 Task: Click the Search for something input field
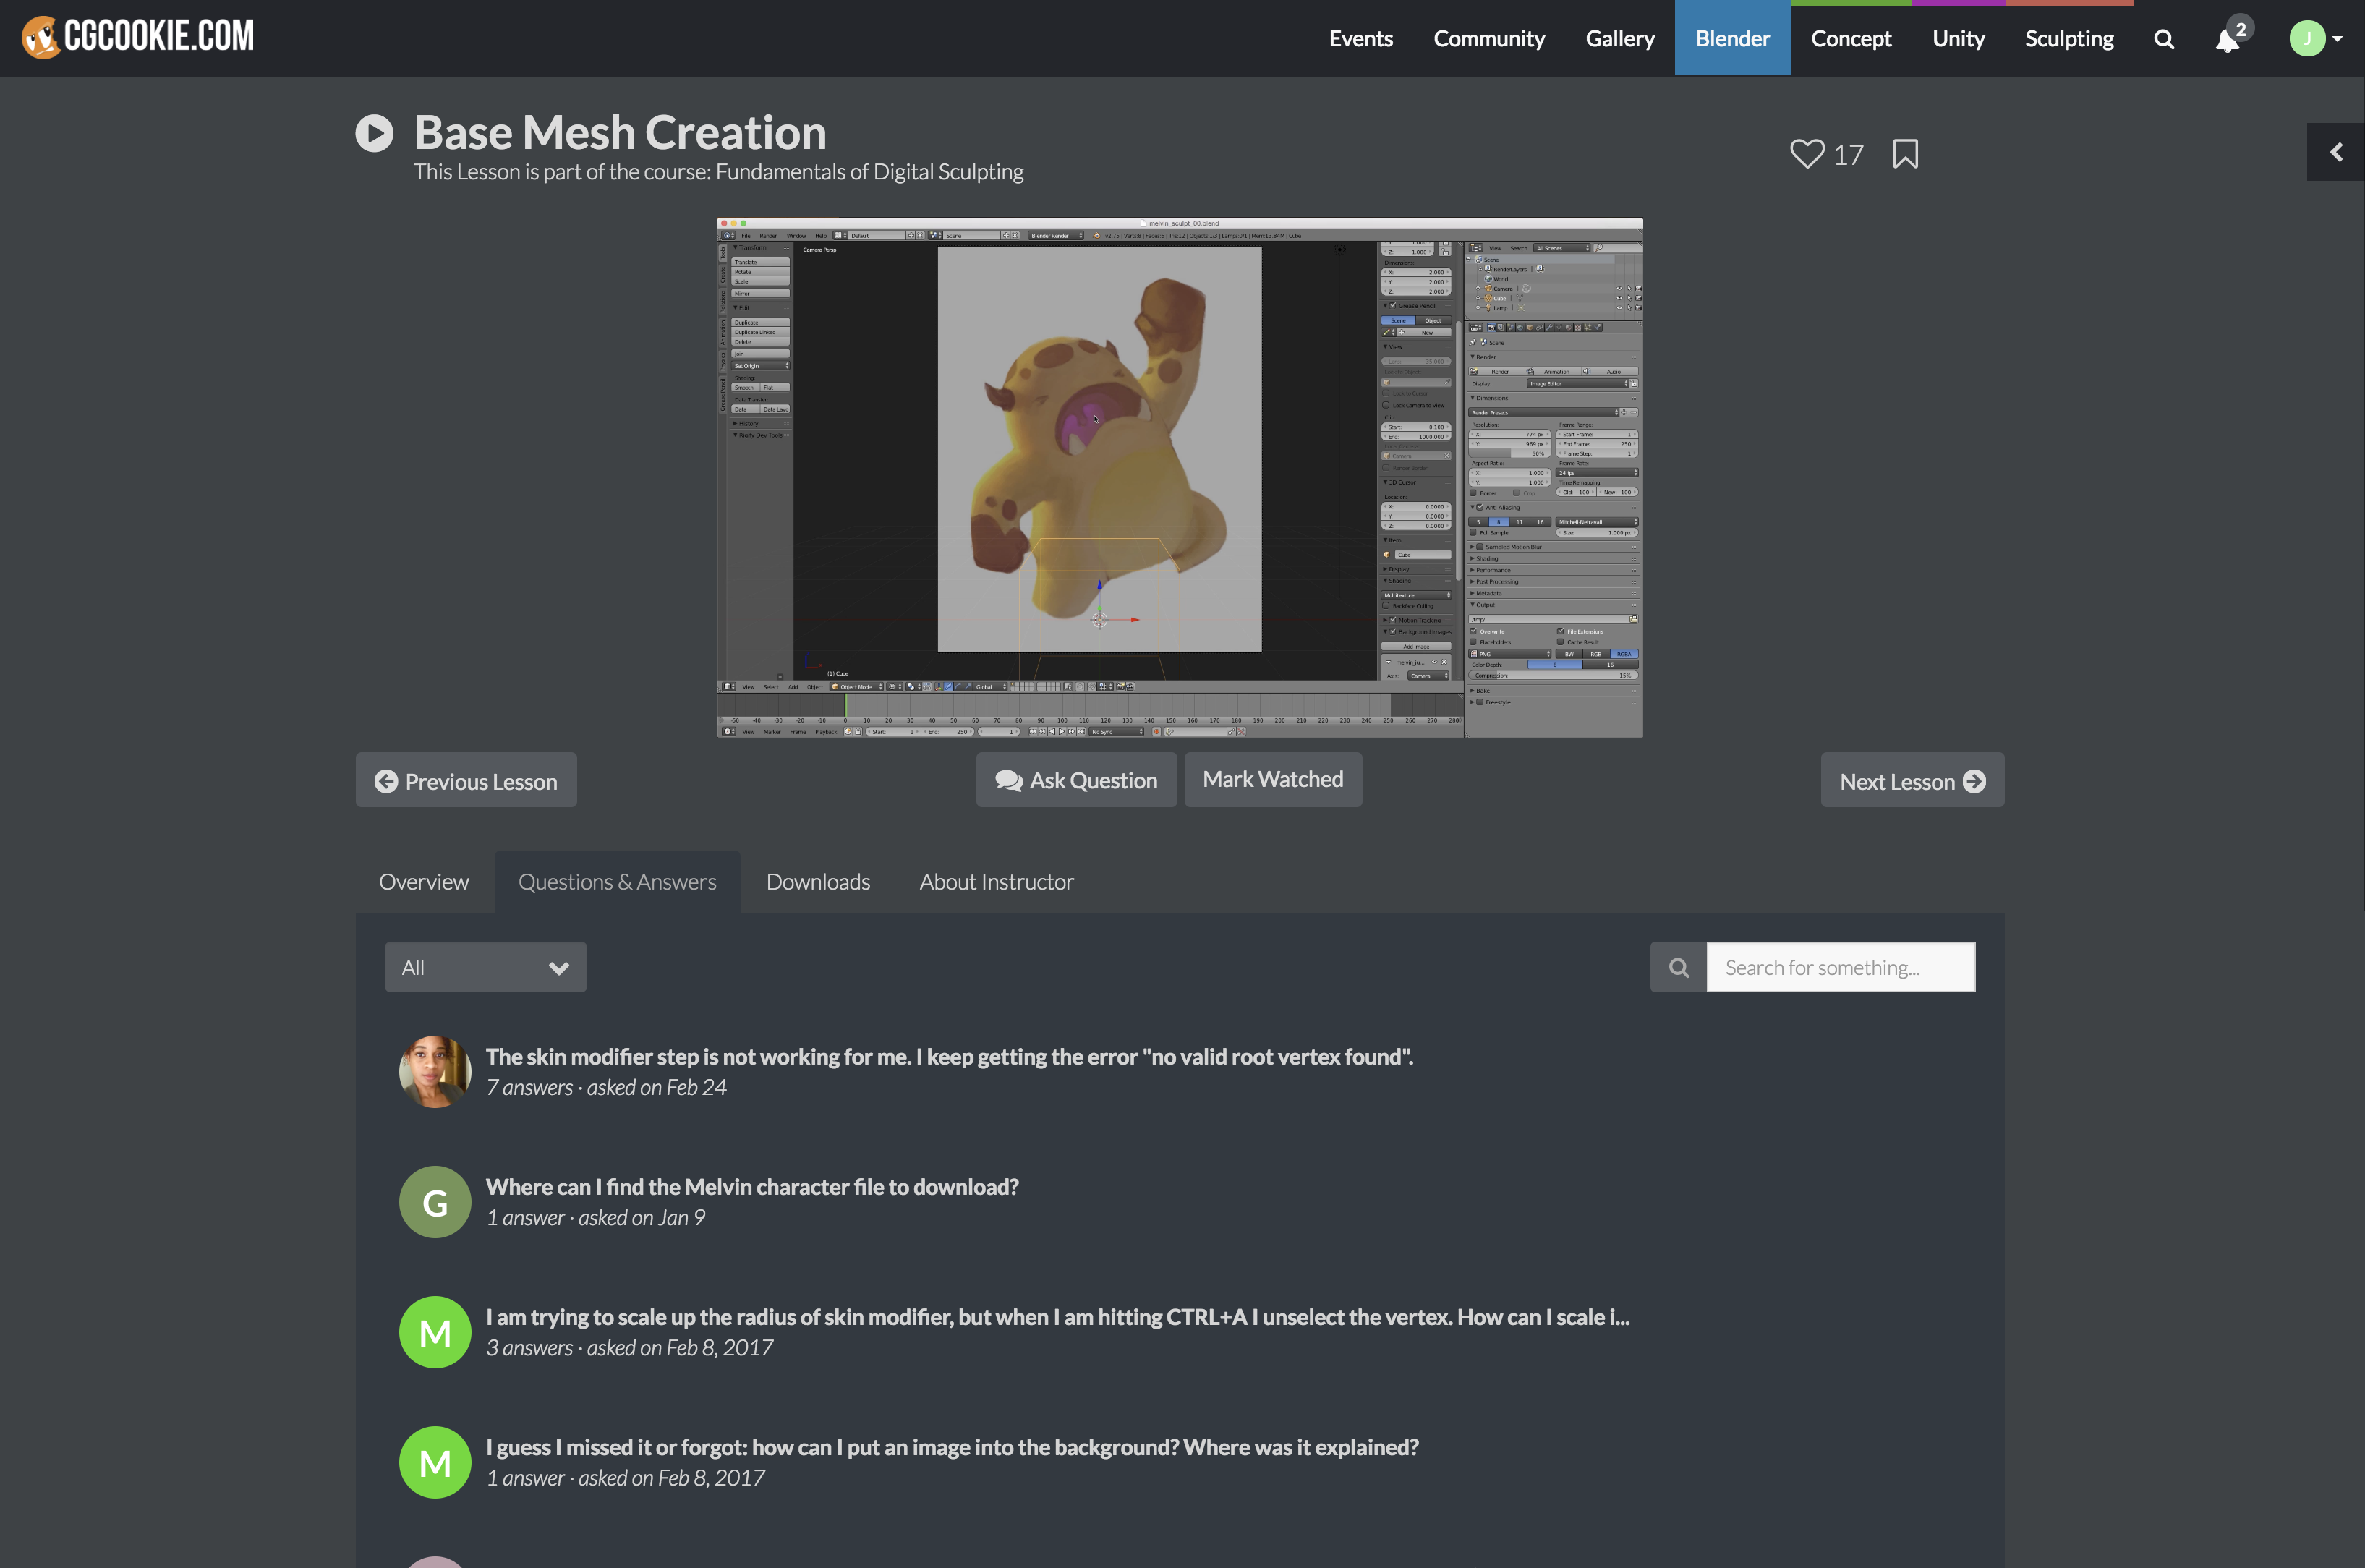click(x=1839, y=967)
